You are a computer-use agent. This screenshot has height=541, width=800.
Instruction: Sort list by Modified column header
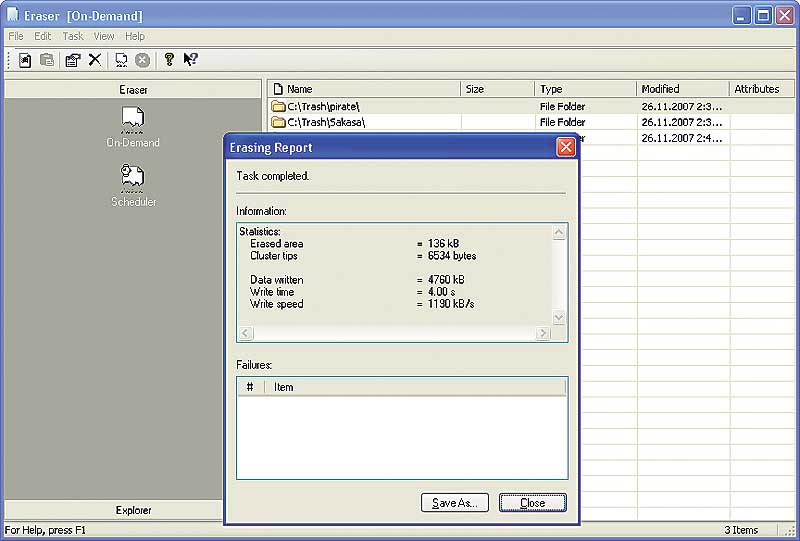[x=683, y=89]
